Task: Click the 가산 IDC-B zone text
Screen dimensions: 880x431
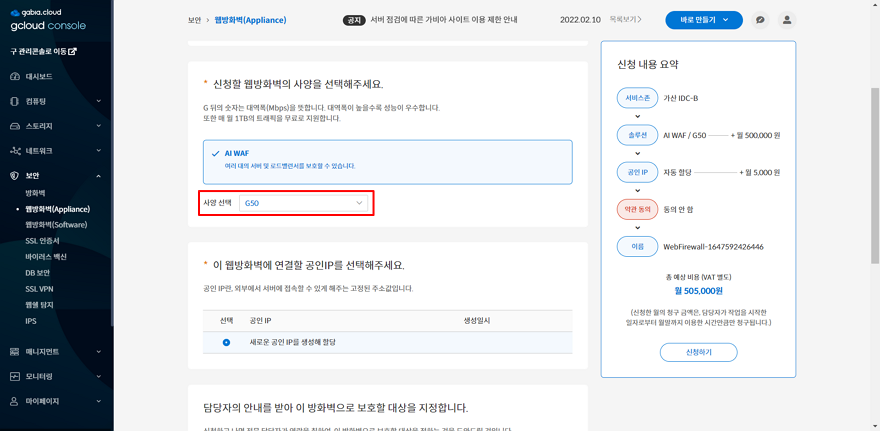Action: (681, 98)
